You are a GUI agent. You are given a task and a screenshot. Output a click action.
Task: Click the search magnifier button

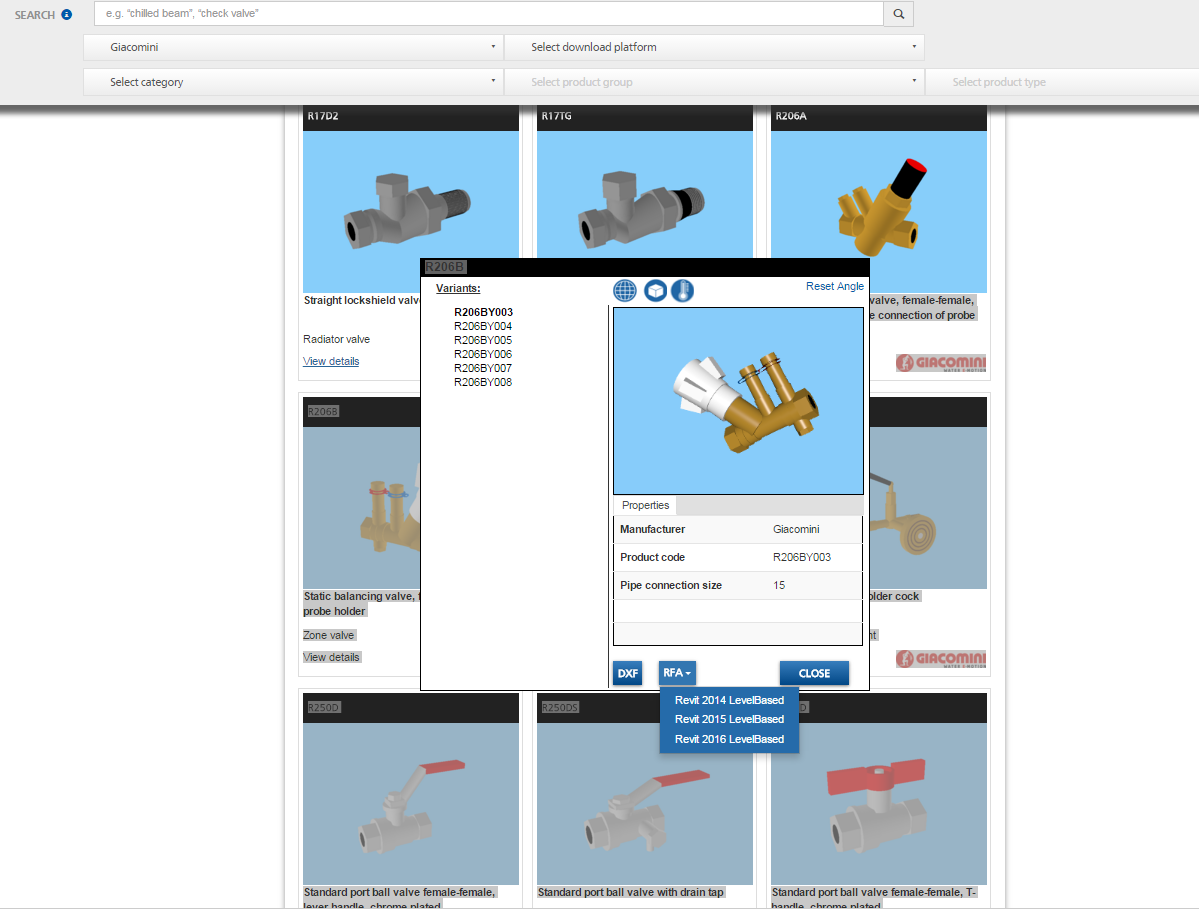[x=898, y=14]
